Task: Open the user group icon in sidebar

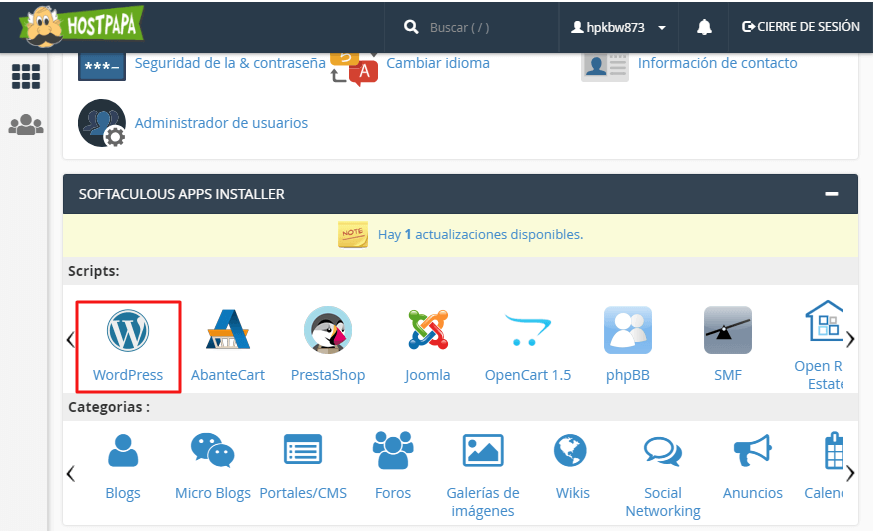Action: point(26,125)
